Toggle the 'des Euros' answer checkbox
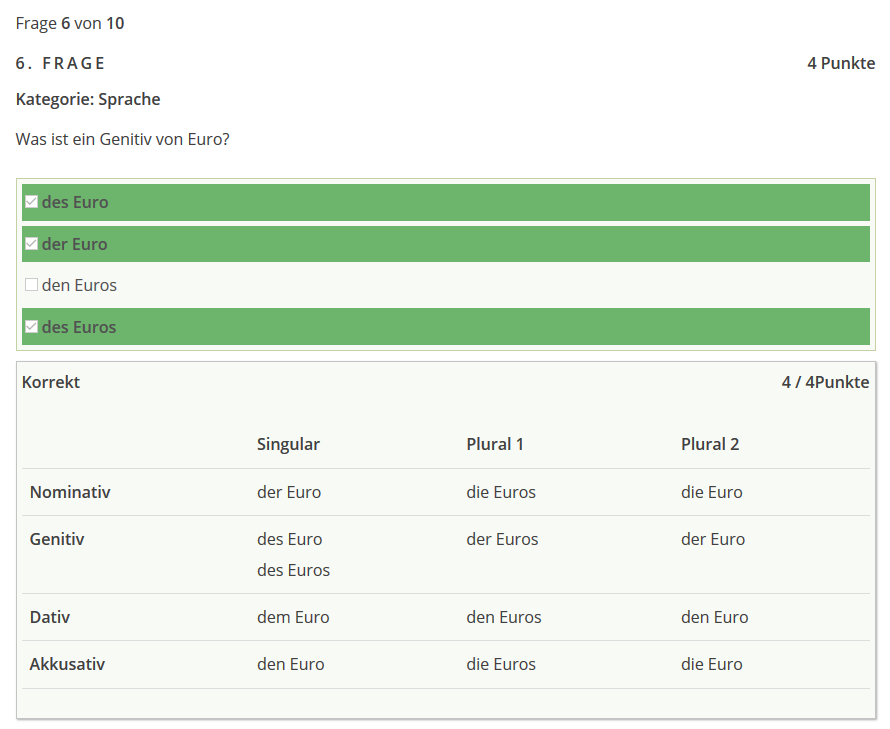This screenshot has height=729, width=890. [31, 327]
